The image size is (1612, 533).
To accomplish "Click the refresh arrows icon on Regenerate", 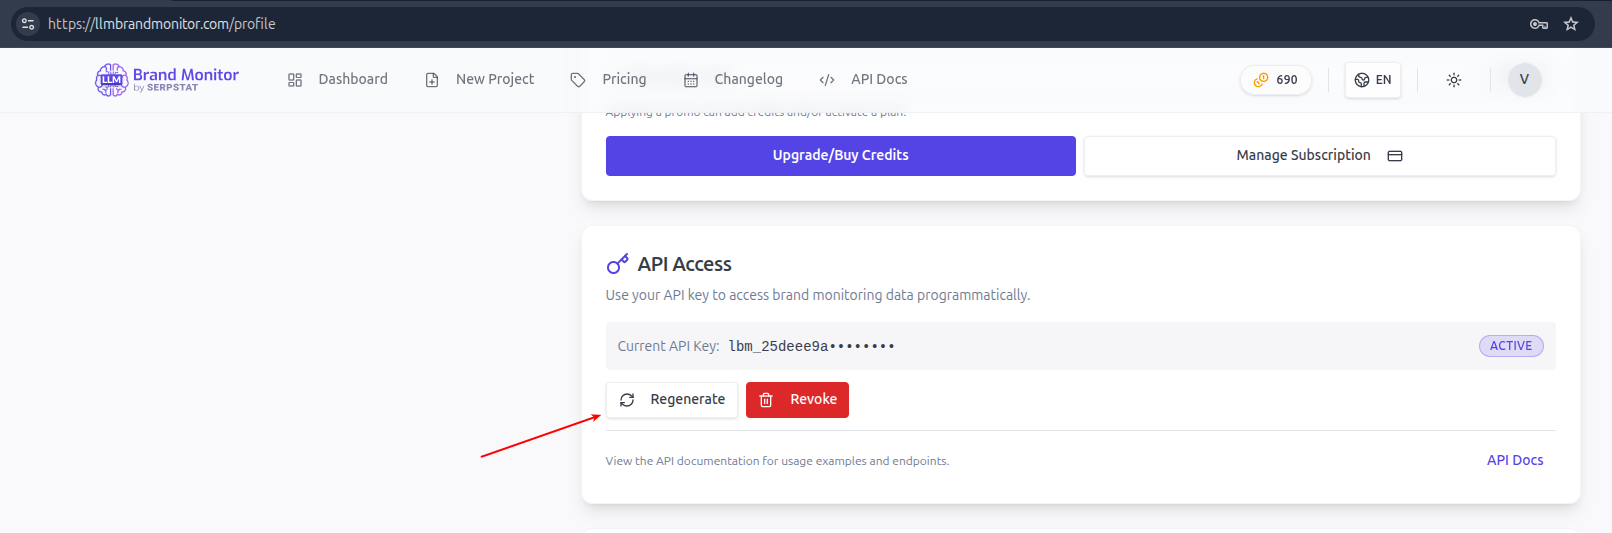I will (x=627, y=400).
